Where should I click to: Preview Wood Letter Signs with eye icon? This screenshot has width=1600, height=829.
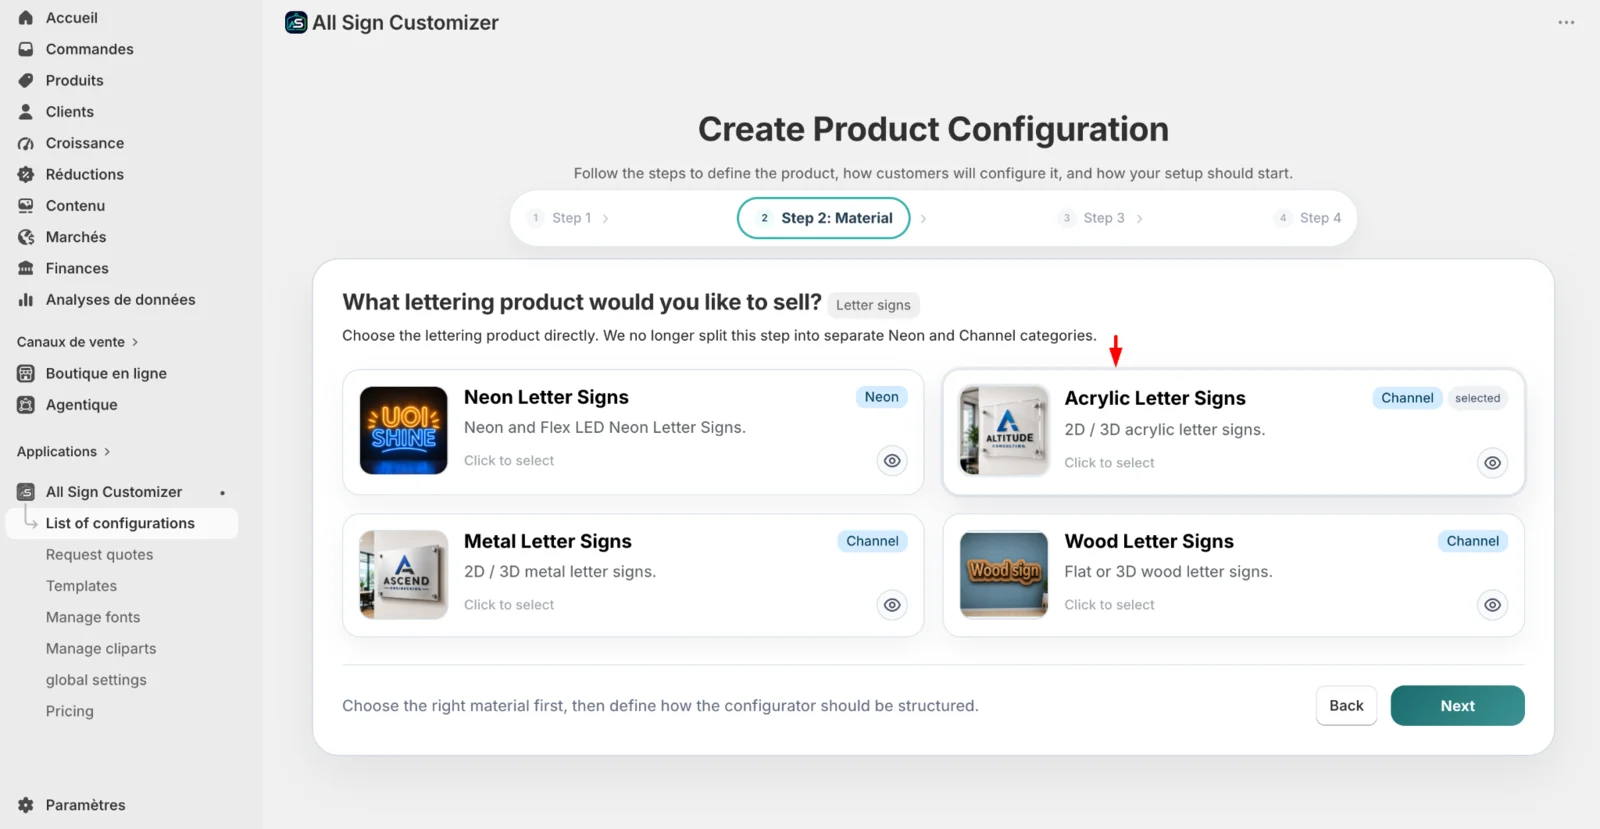pyautogui.click(x=1492, y=605)
